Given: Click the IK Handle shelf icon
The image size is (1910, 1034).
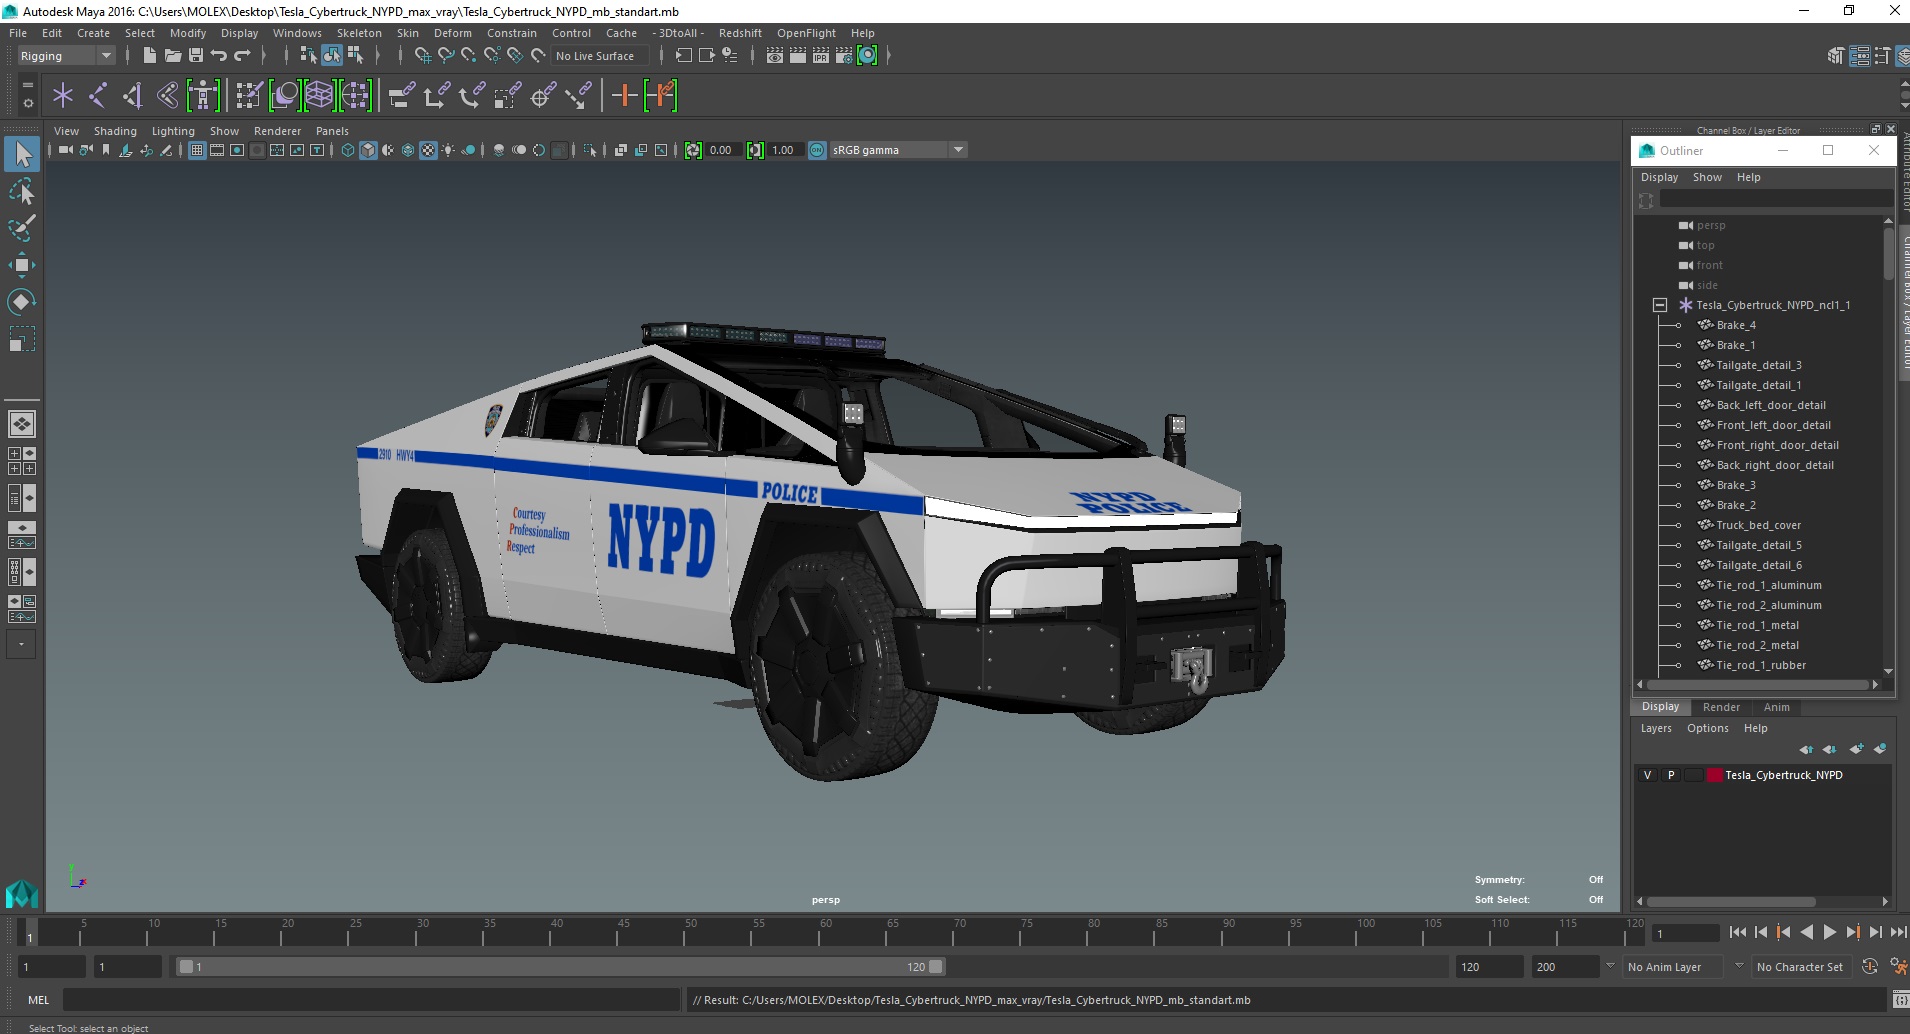Looking at the screenshot, I should [x=132, y=96].
